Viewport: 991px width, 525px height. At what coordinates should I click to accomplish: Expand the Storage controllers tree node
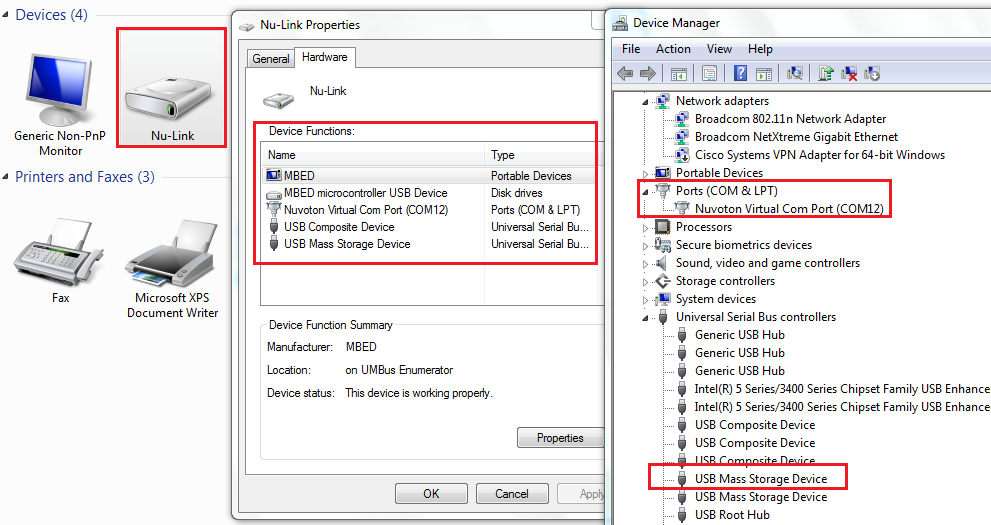coord(645,281)
